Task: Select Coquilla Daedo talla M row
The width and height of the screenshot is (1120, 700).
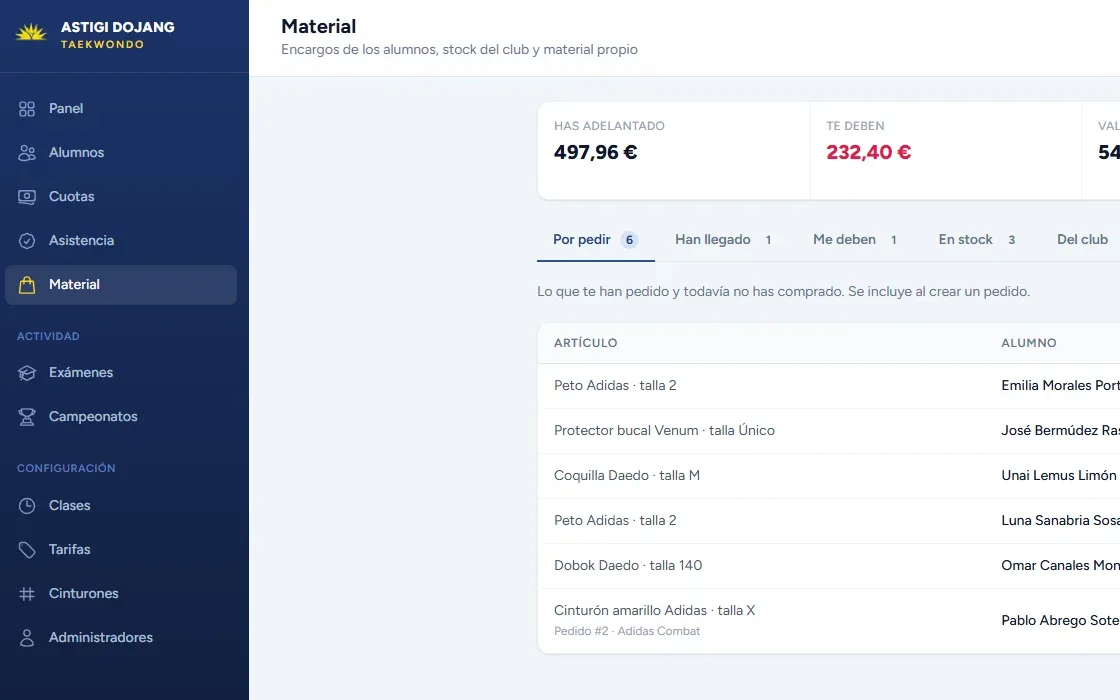Action: pos(829,476)
